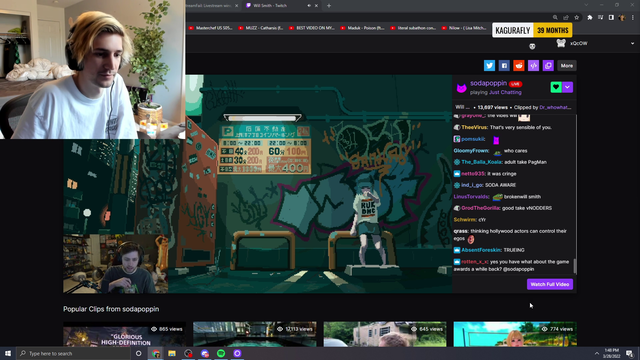Click taskbar clock and date
The image size is (640, 360).
612,353
